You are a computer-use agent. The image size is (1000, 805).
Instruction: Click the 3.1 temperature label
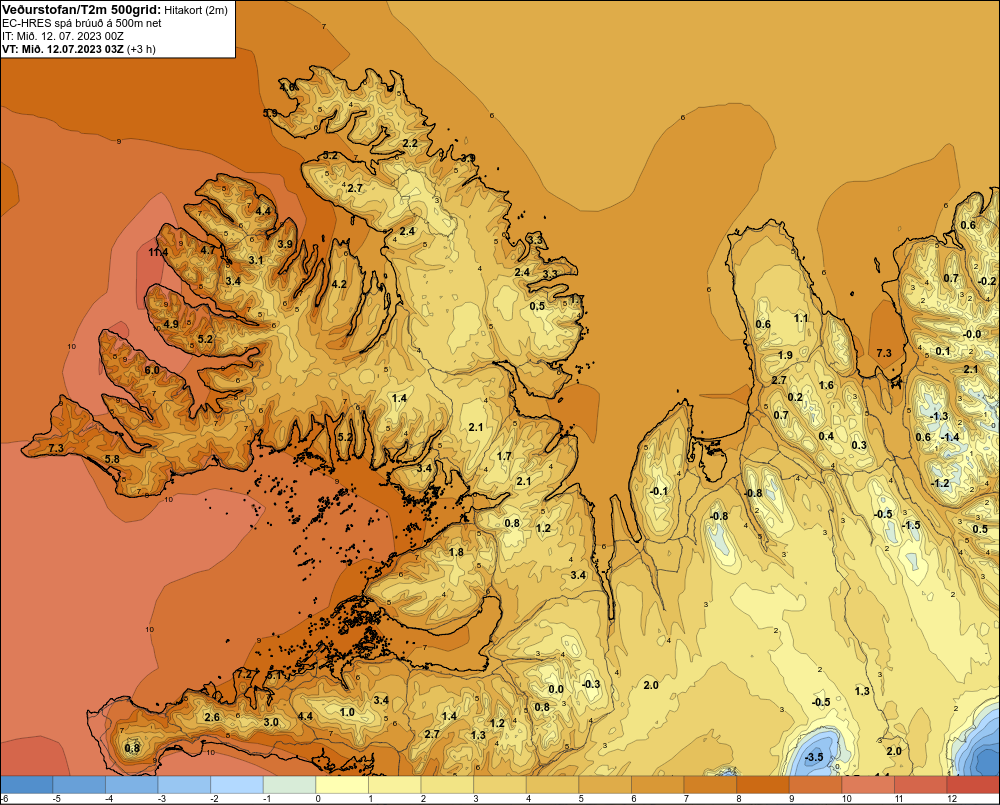point(256,260)
